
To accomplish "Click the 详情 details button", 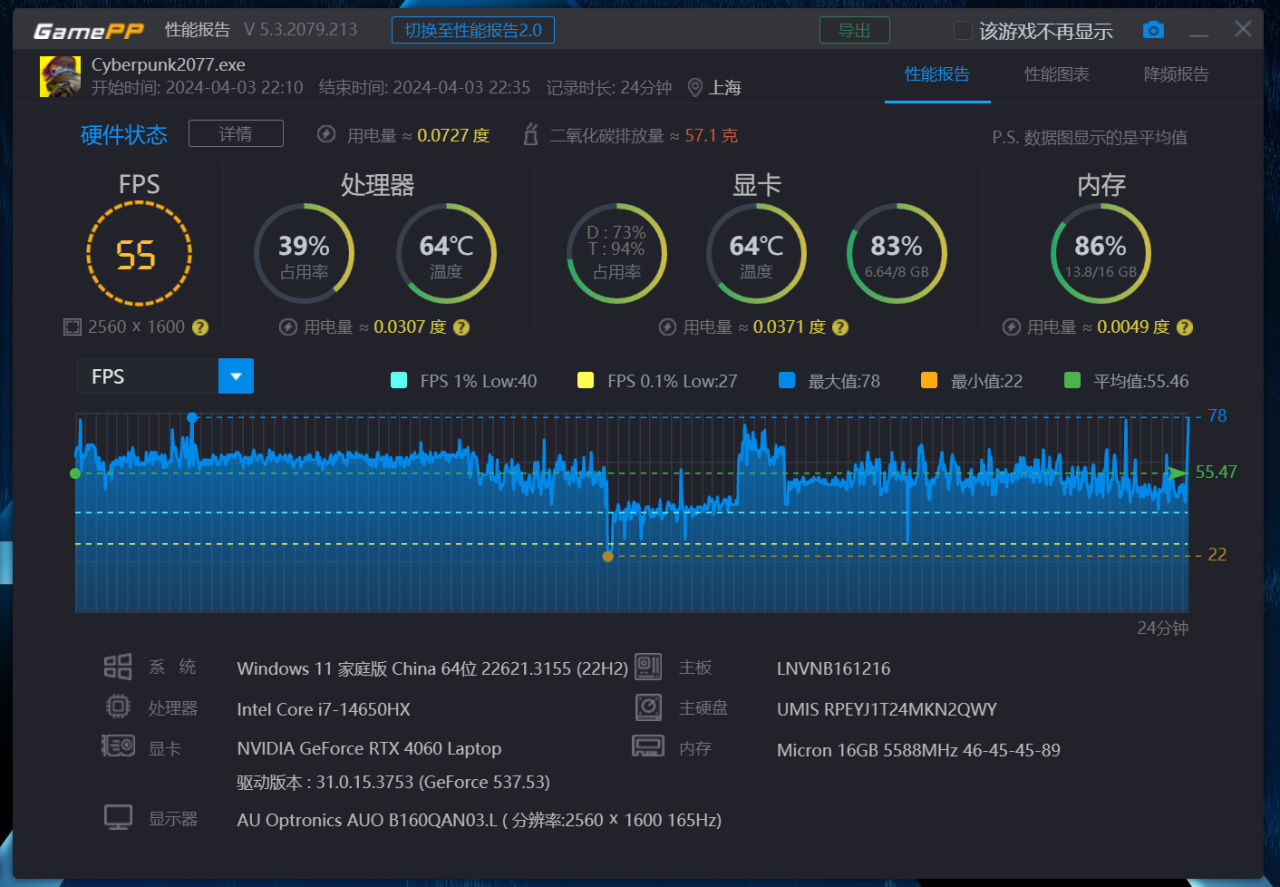I will coord(236,134).
